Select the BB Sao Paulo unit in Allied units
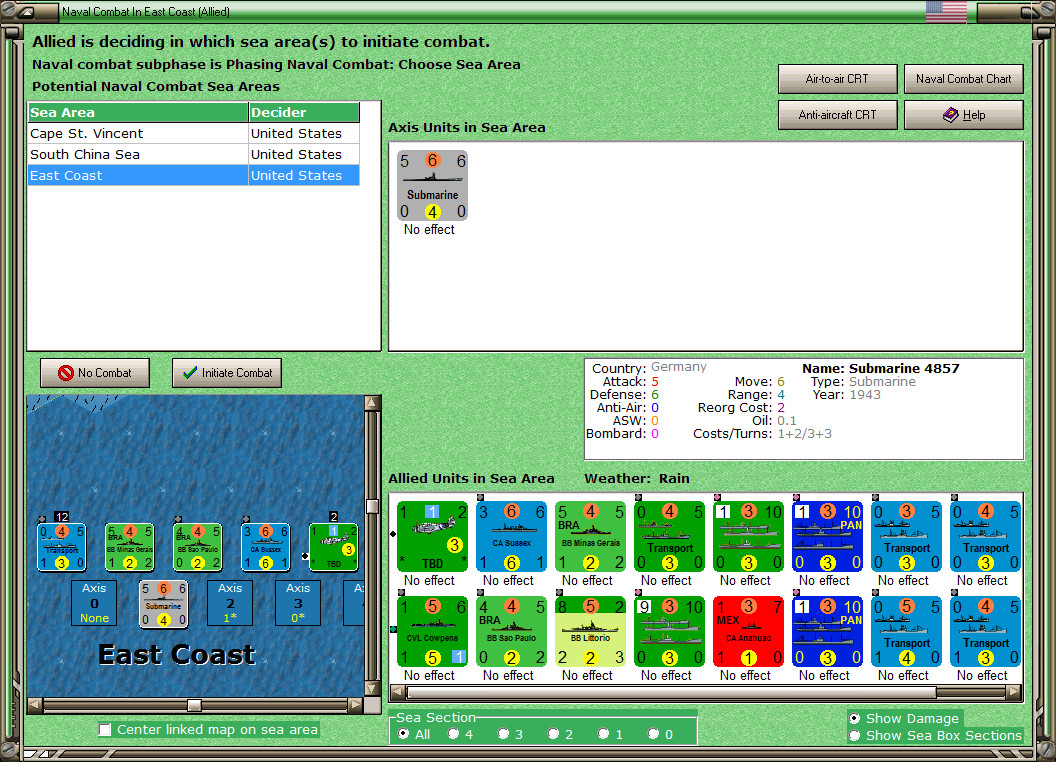1056x762 pixels. click(x=511, y=631)
